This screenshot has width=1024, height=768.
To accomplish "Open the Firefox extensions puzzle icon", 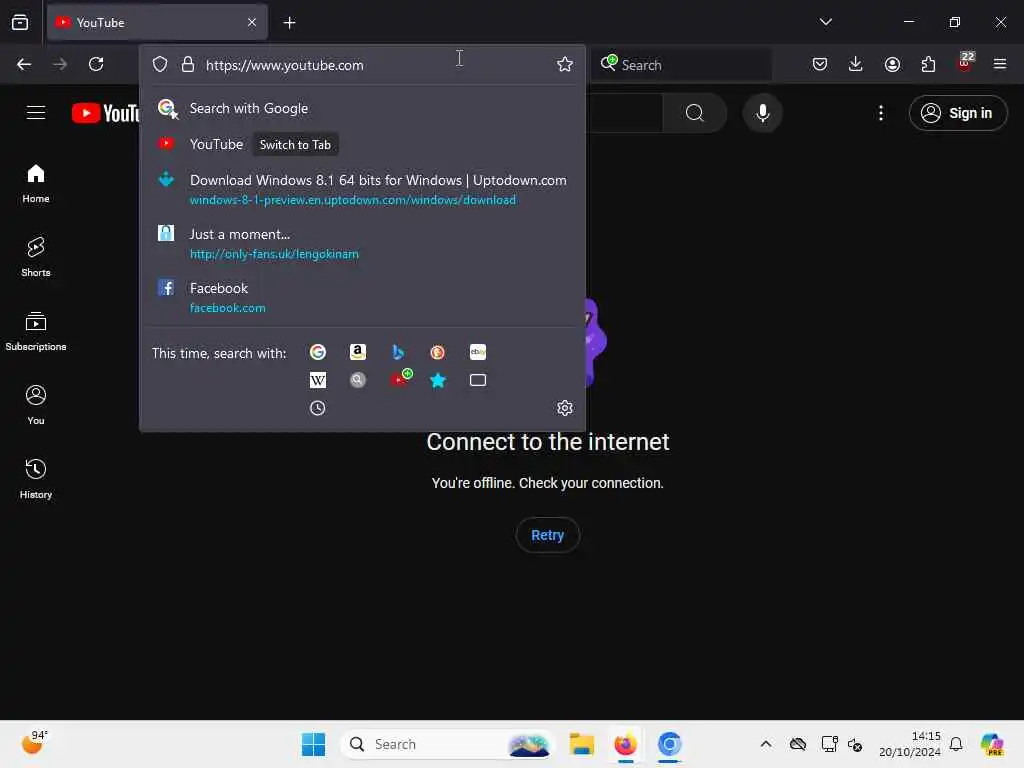I will [x=928, y=64].
